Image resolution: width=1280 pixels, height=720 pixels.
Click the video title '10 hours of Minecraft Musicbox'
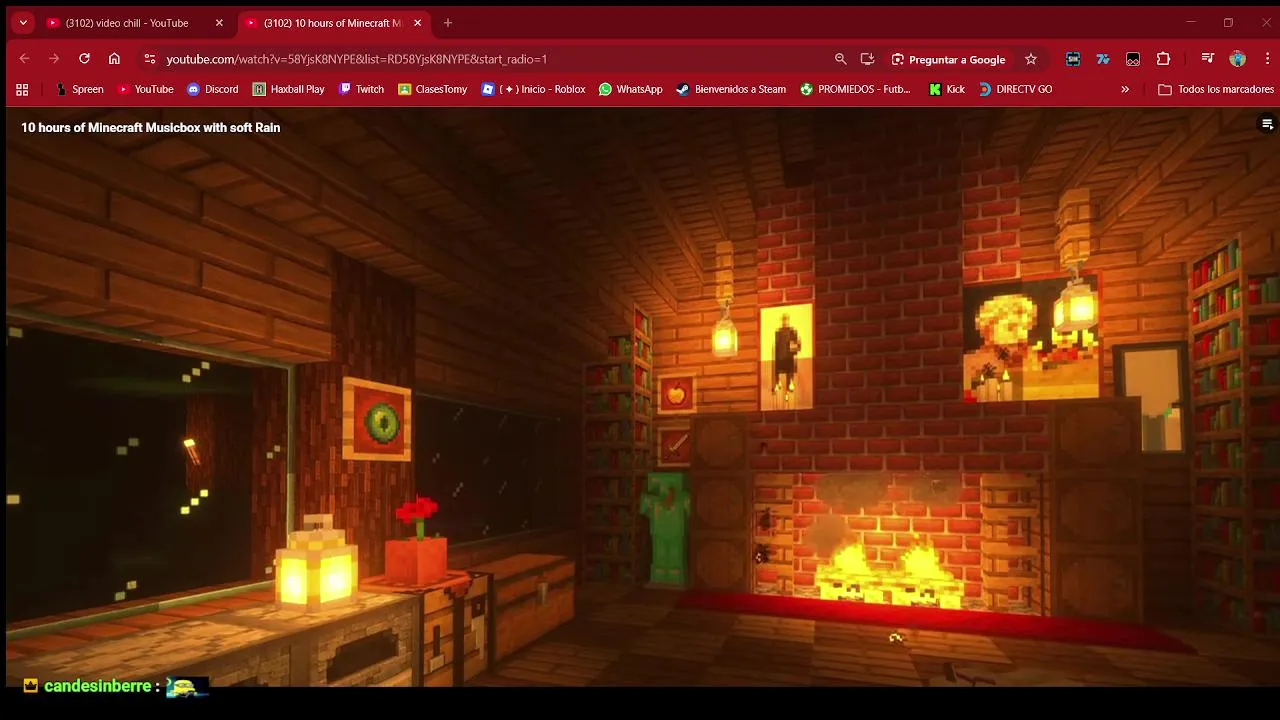coord(150,127)
